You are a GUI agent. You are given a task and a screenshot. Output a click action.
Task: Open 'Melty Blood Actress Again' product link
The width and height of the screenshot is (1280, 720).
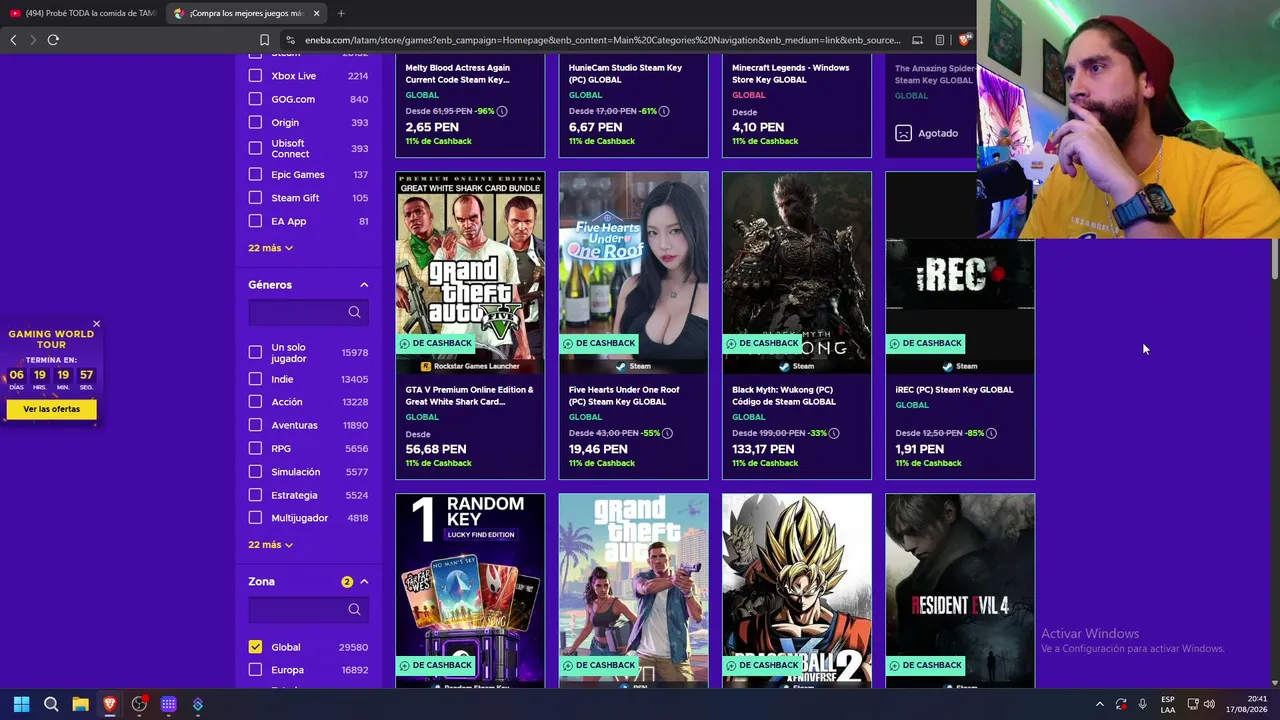pyautogui.click(x=458, y=74)
